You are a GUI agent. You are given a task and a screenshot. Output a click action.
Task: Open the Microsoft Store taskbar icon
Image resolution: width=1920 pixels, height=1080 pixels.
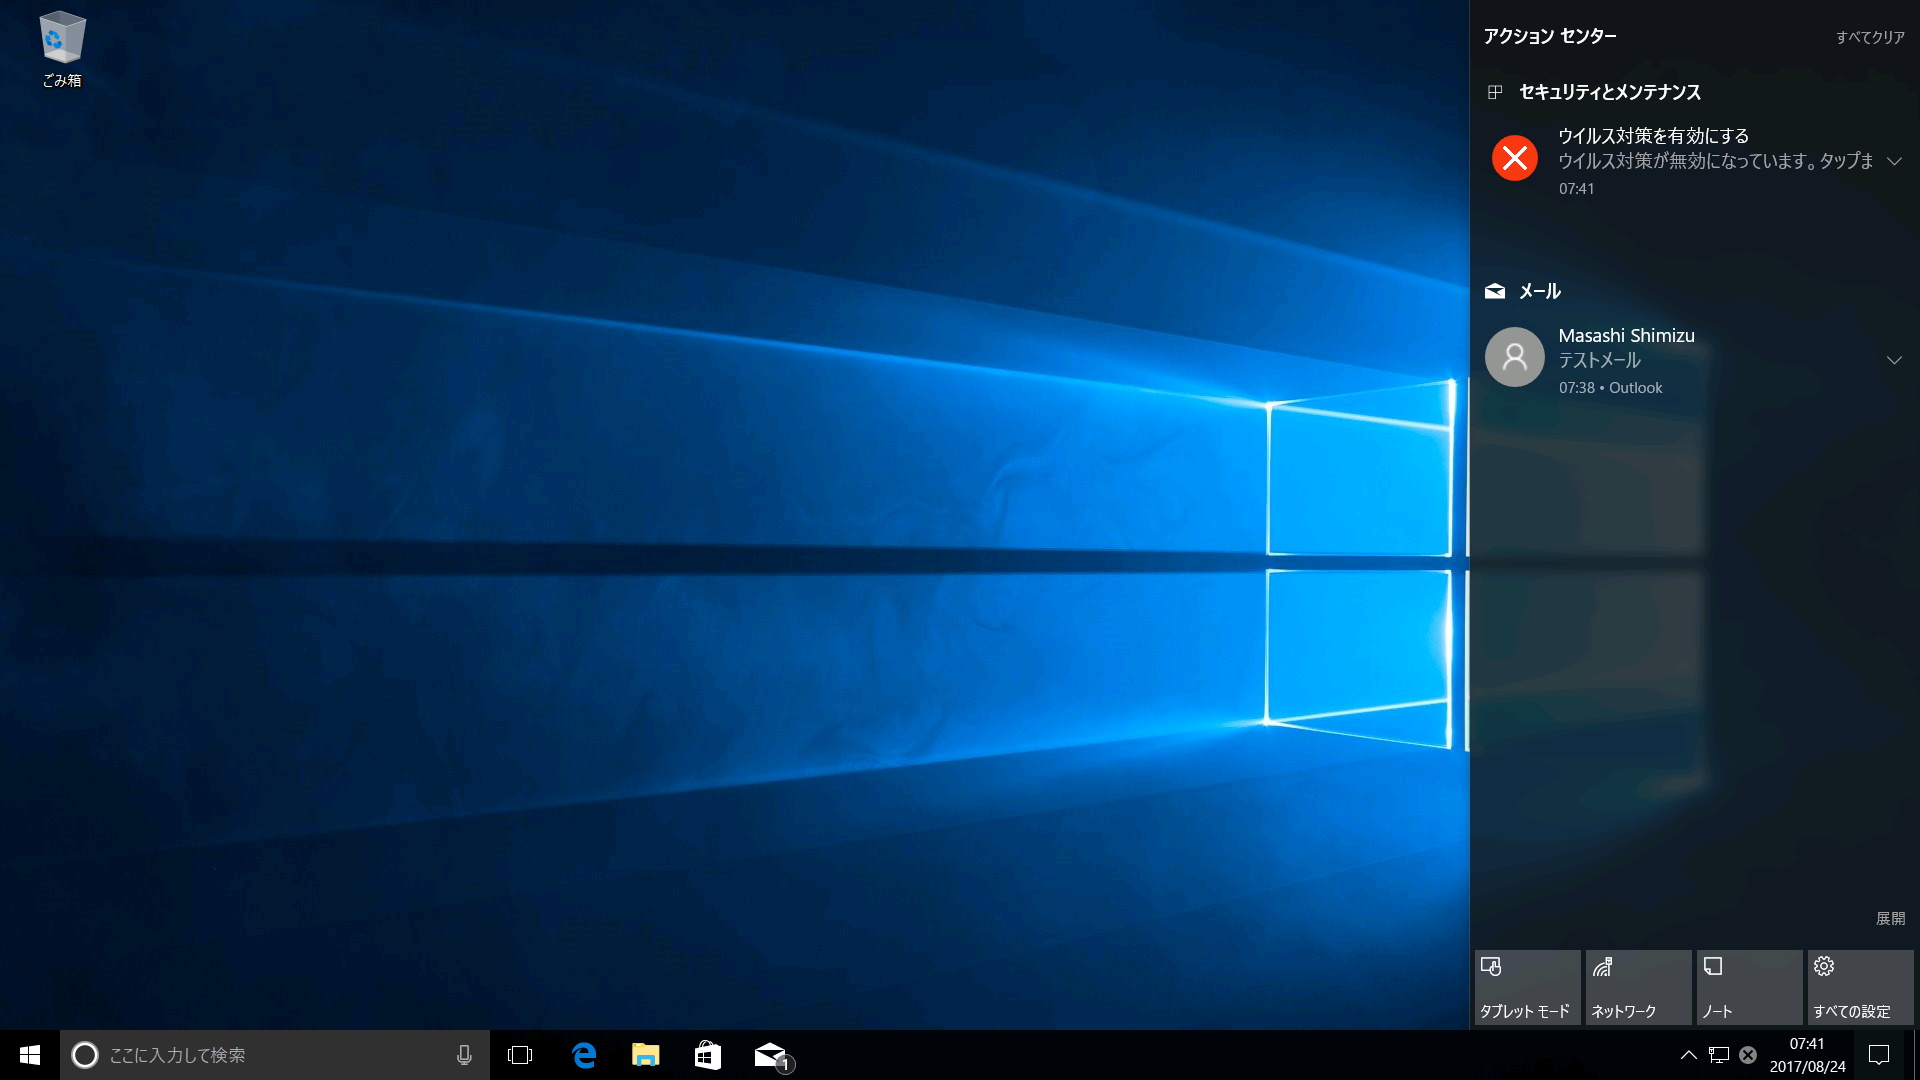pos(708,1055)
